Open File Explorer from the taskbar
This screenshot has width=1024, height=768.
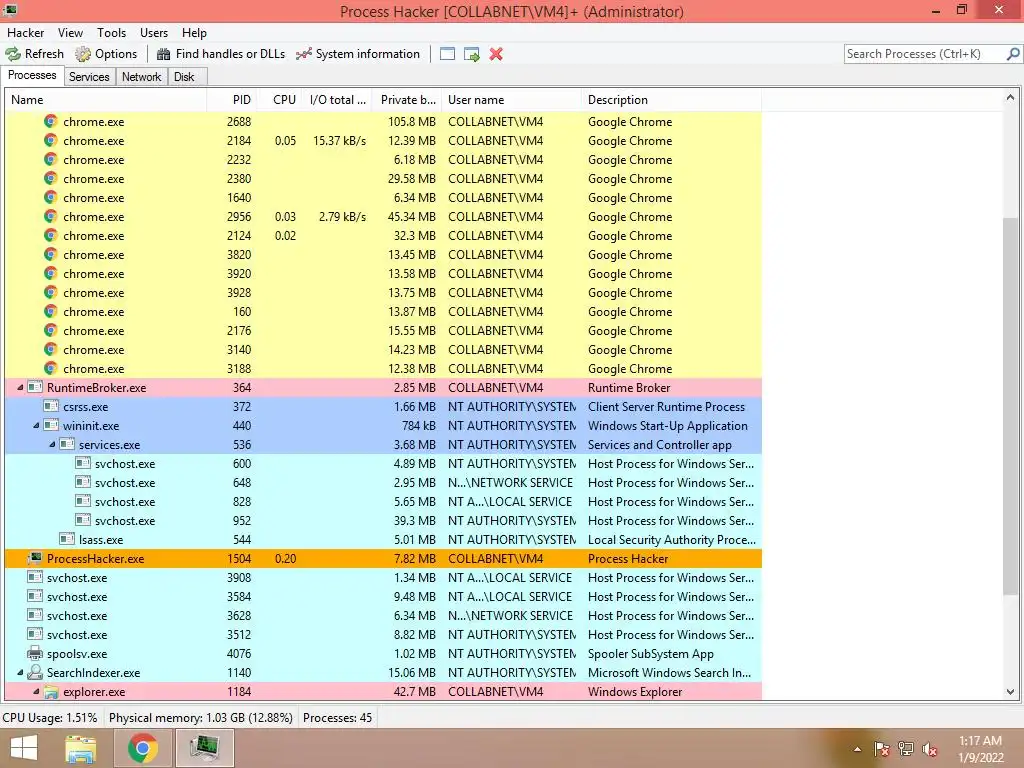81,748
